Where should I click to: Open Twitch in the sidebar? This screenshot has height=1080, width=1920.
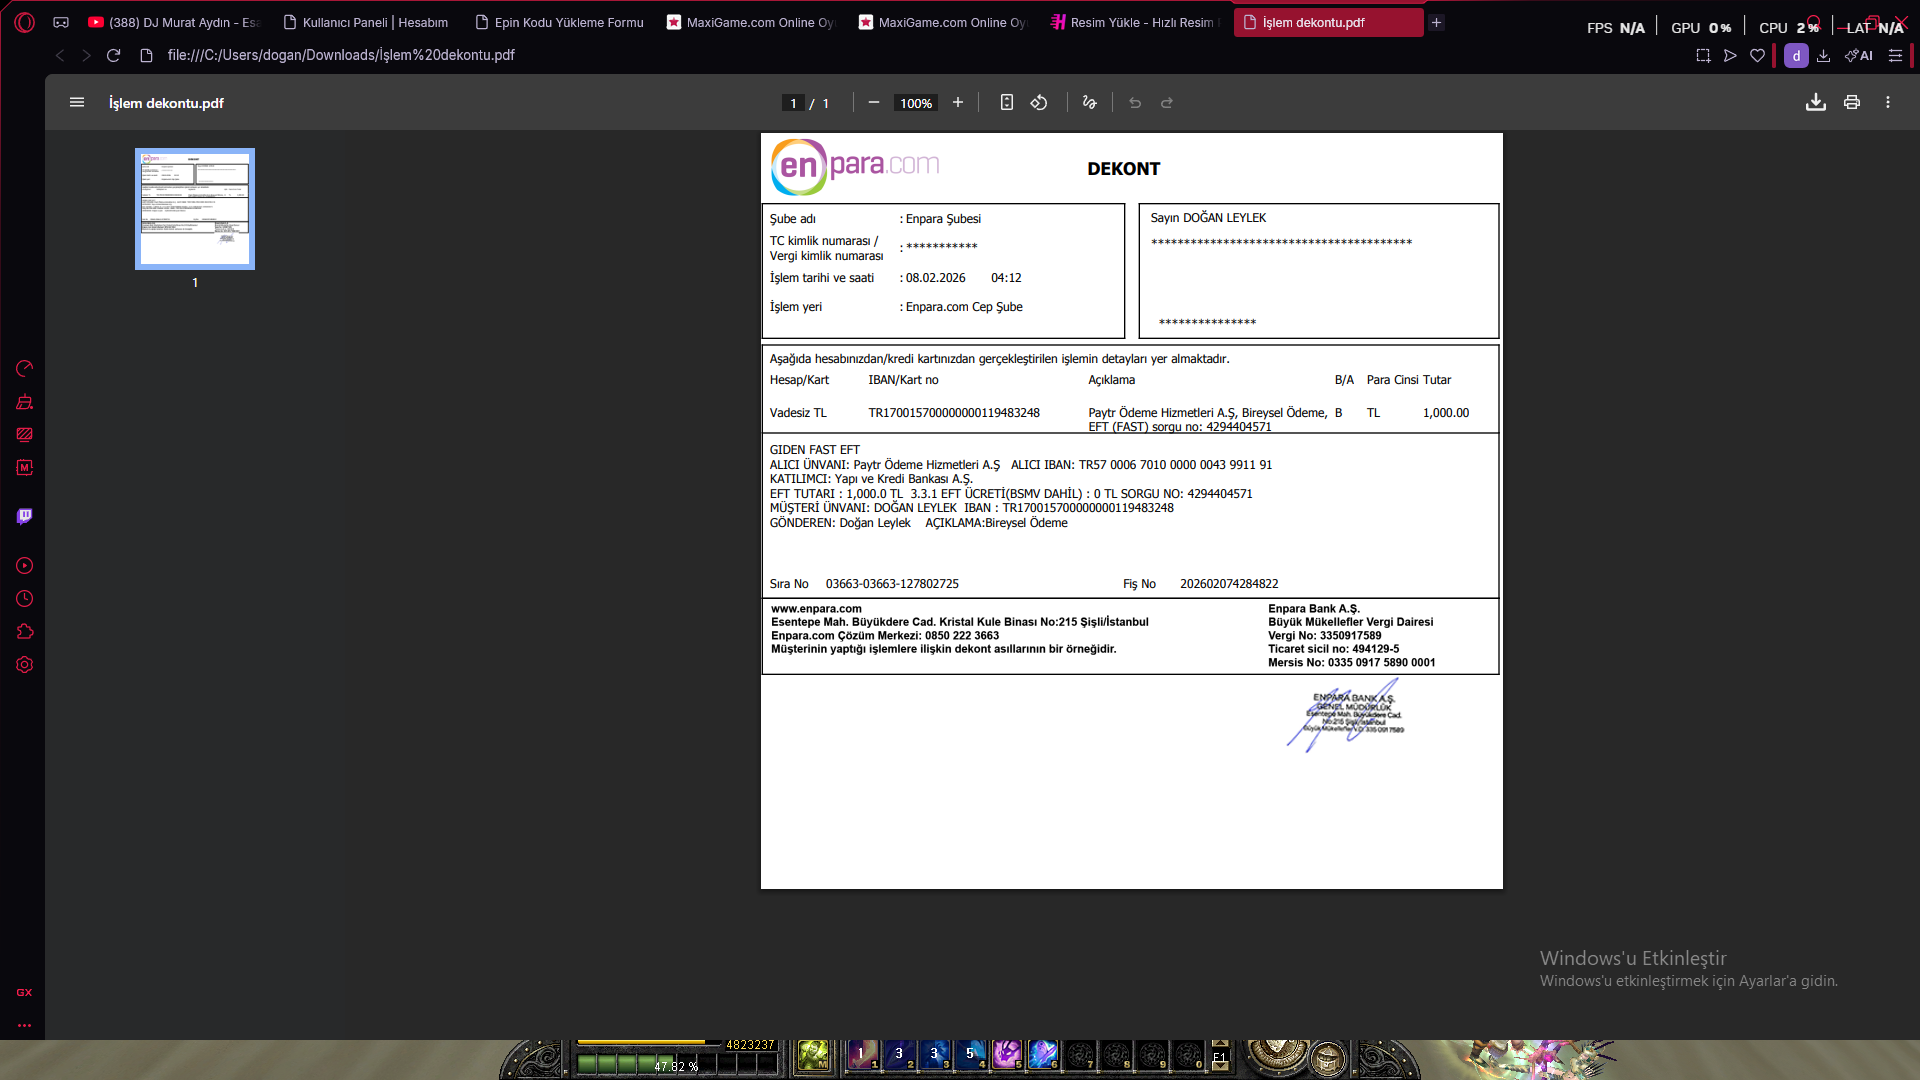coord(25,516)
